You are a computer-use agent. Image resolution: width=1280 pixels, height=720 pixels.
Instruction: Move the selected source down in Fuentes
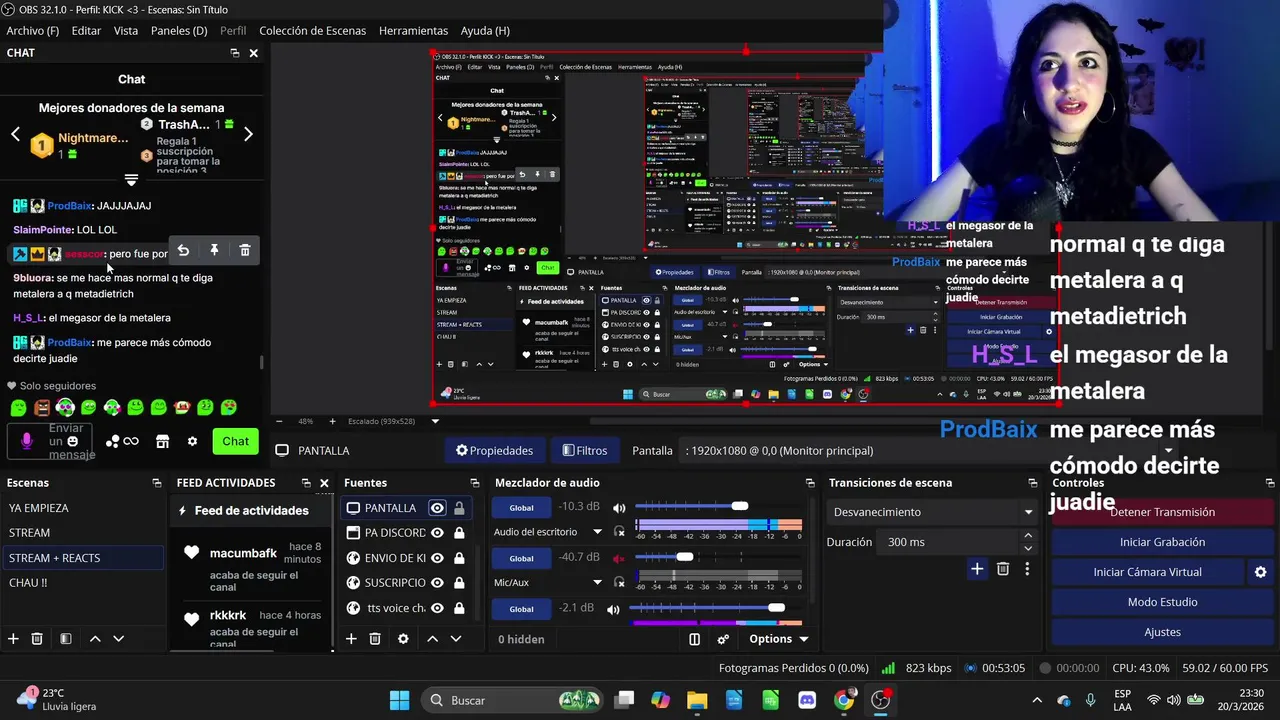[x=456, y=639]
